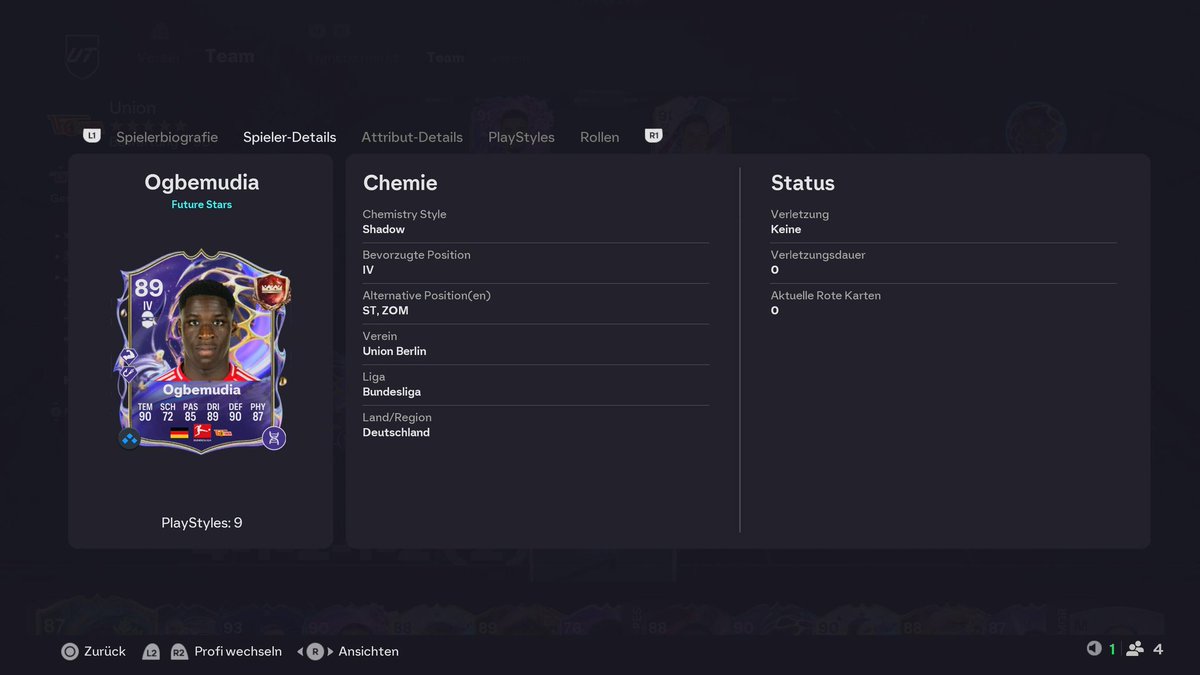Click the DEF 90 stat on card

click(x=235, y=411)
